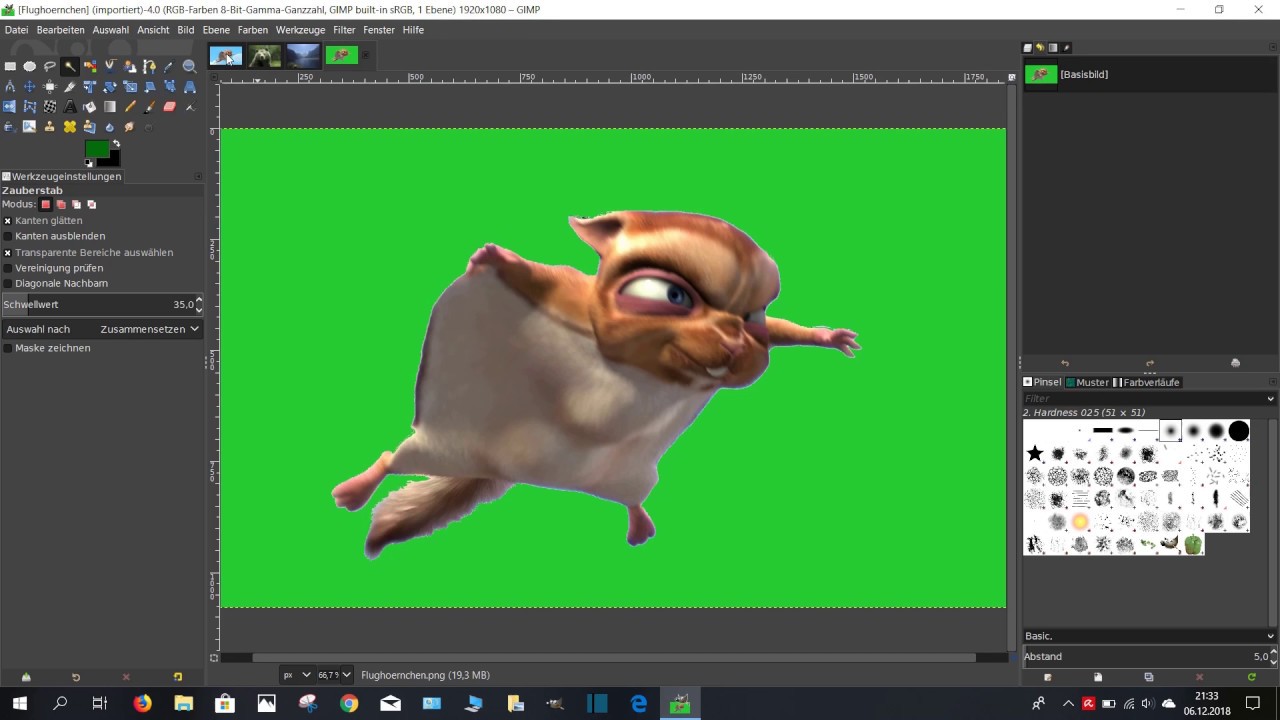
Task: Reset colors to default black and white
Action: [89, 162]
